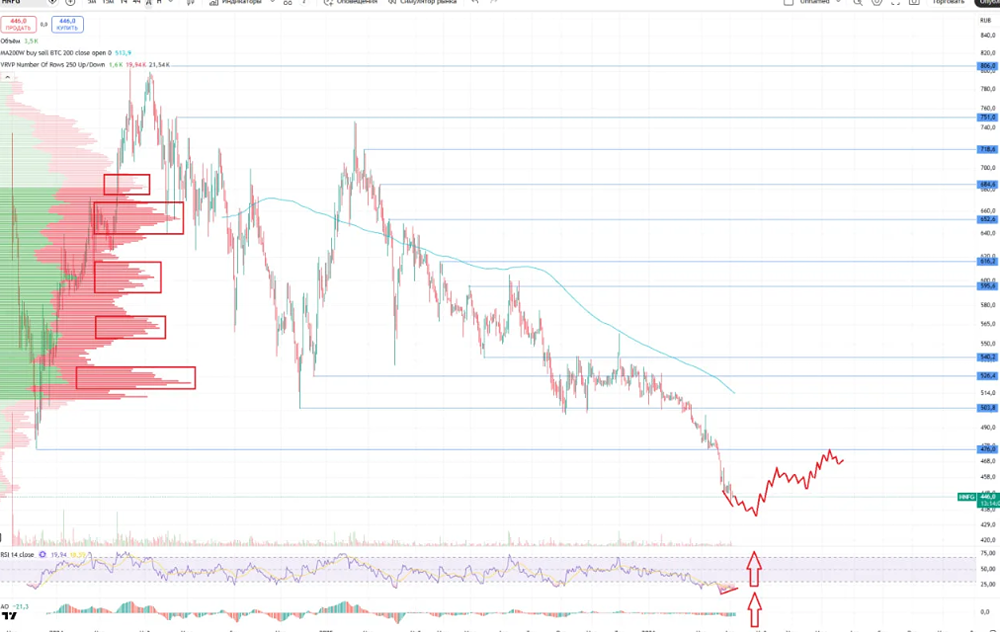Open the Оповещения alerts button
Screen dimensions: 1000x632
[x=350, y=3]
